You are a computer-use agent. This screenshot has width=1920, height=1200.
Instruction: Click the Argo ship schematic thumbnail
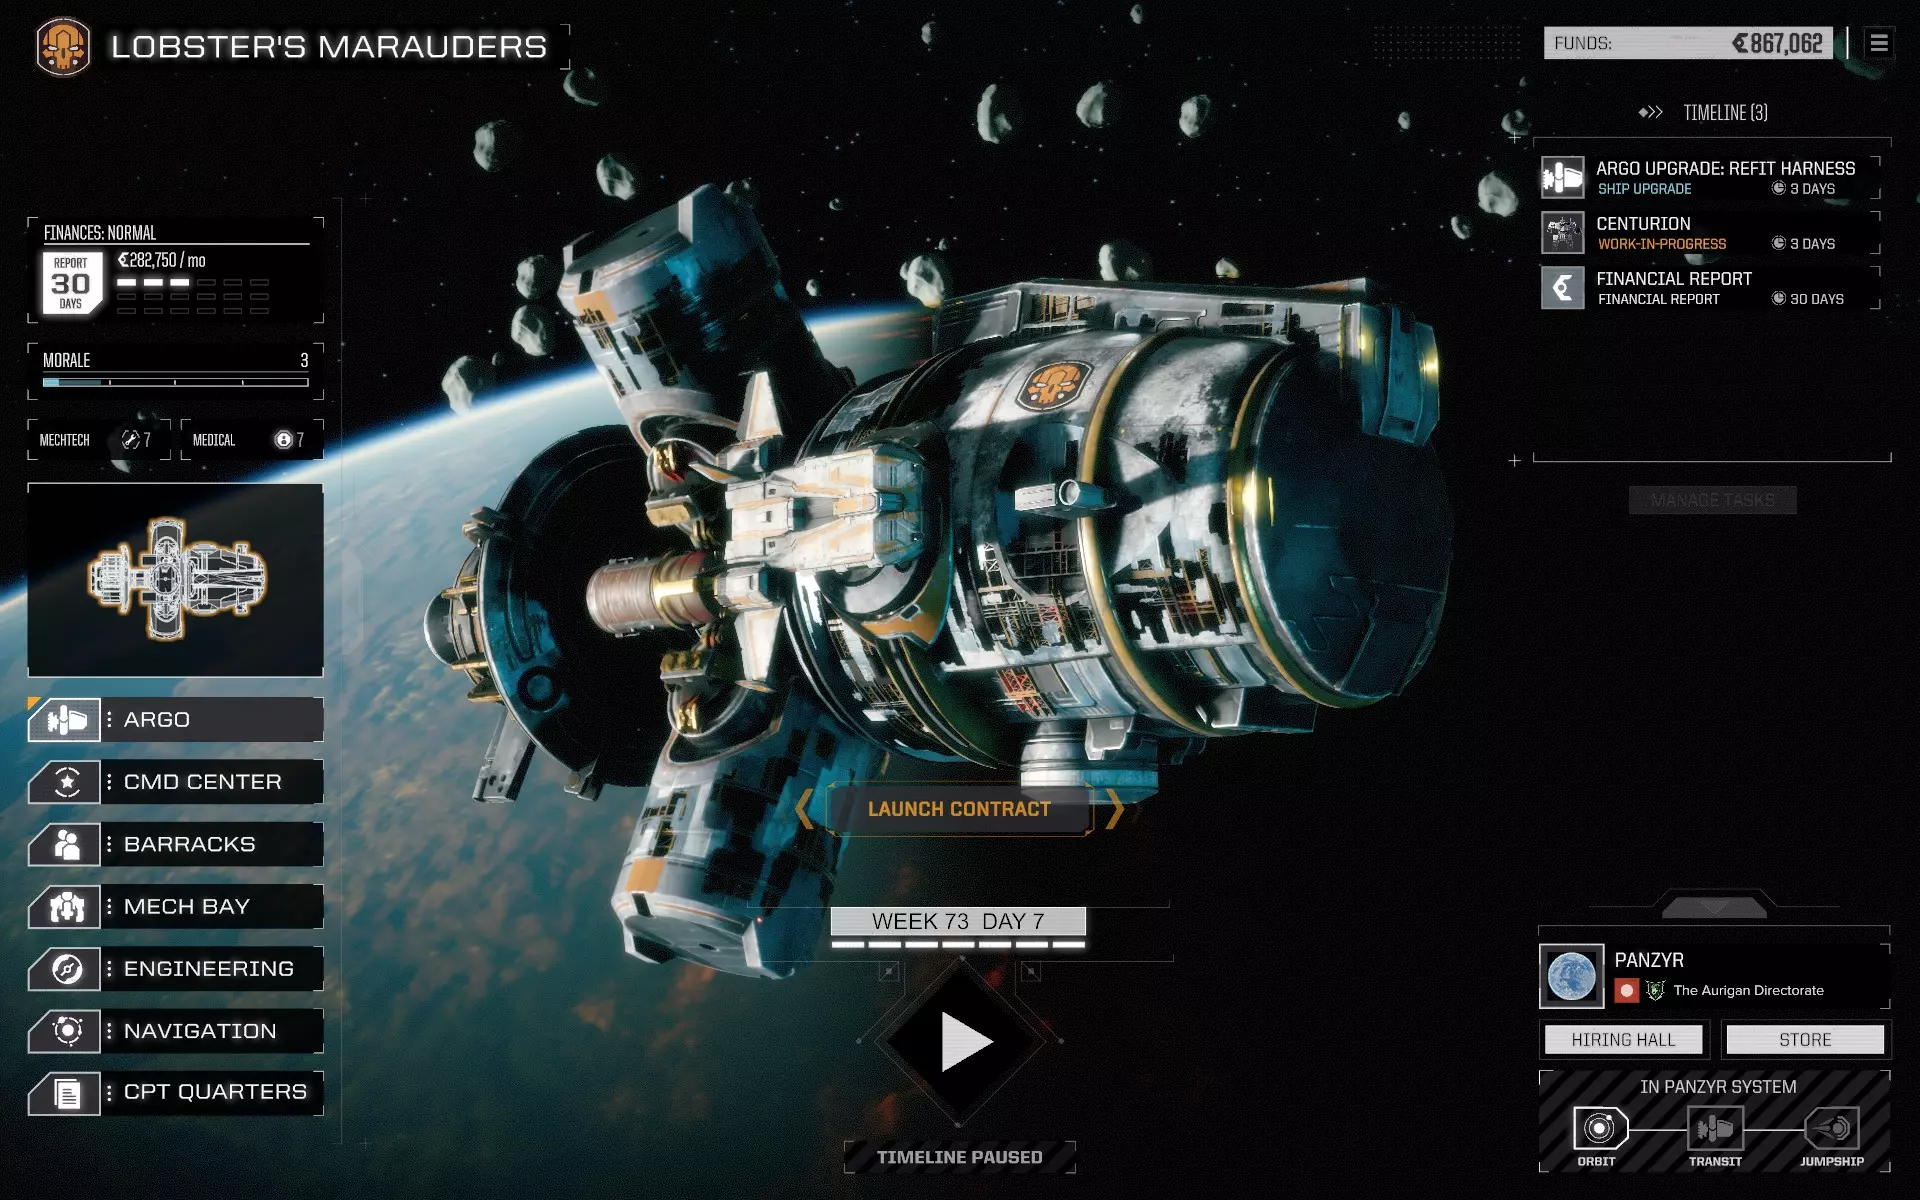[x=176, y=579]
